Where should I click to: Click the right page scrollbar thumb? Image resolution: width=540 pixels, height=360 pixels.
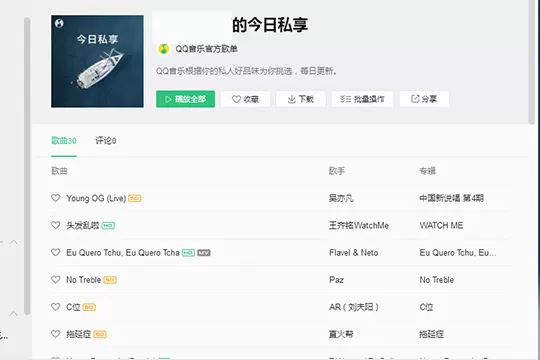pos(532,61)
